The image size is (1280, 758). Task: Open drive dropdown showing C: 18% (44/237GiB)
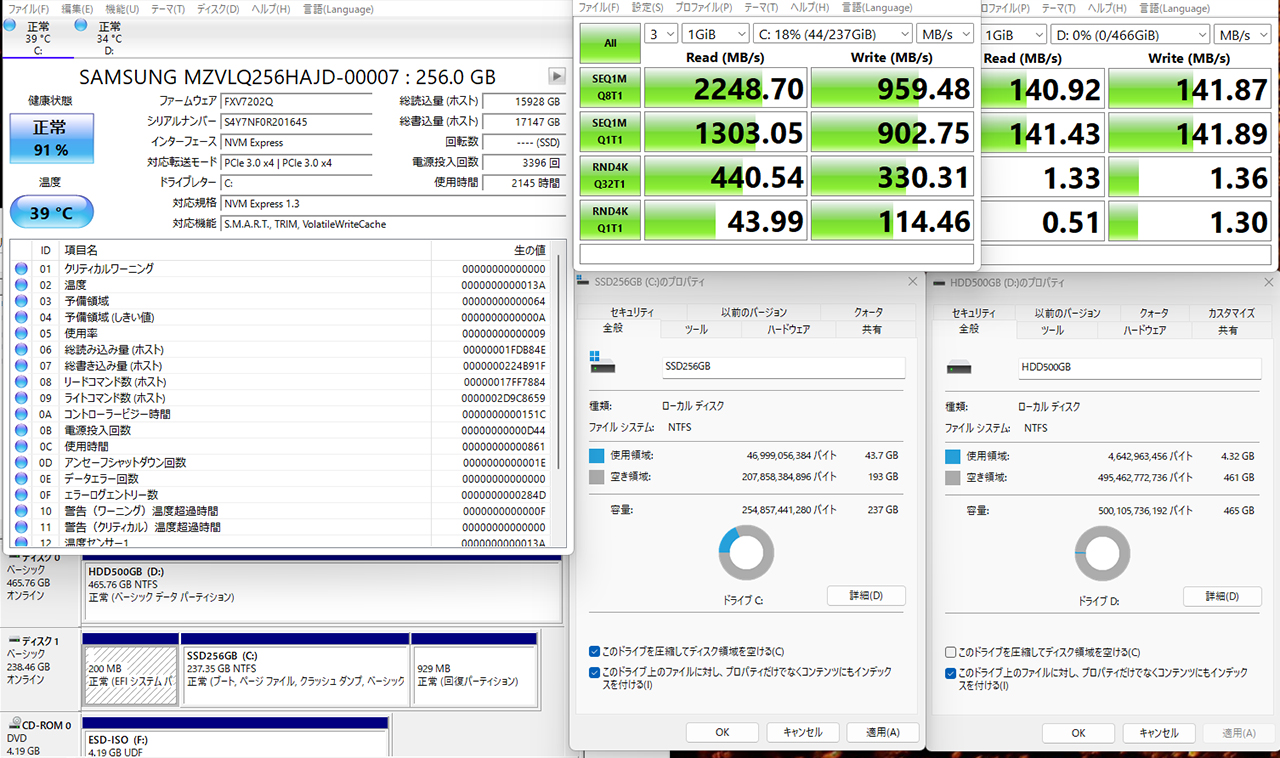coord(835,34)
